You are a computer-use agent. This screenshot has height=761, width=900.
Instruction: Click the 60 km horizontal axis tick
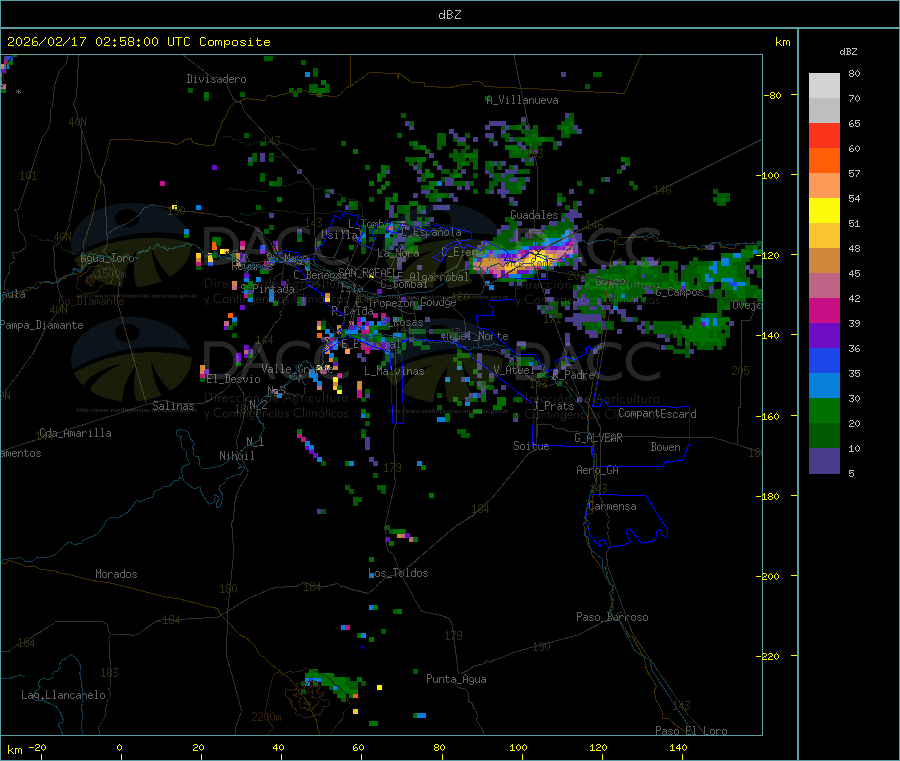(358, 747)
